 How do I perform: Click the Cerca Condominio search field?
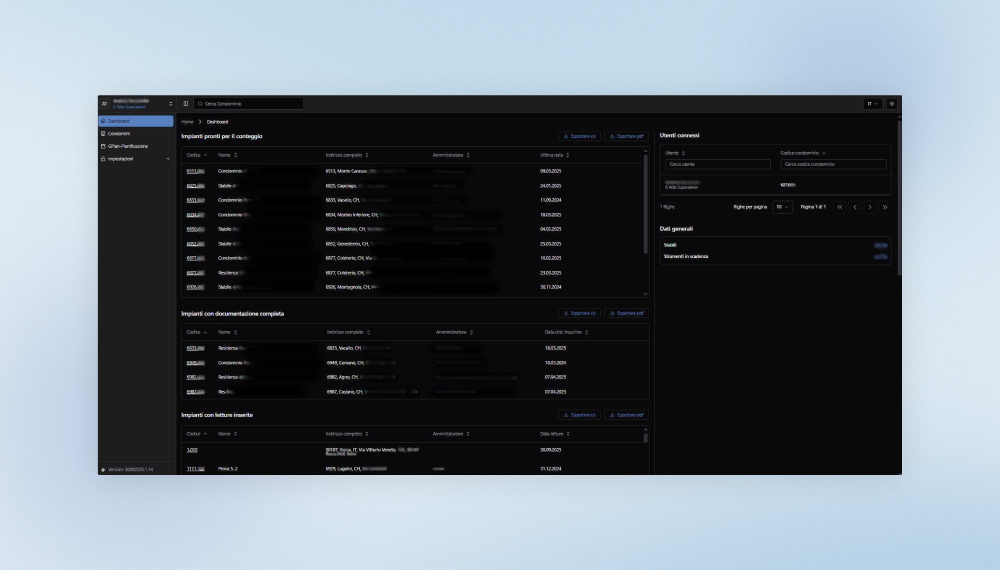pyautogui.click(x=249, y=103)
